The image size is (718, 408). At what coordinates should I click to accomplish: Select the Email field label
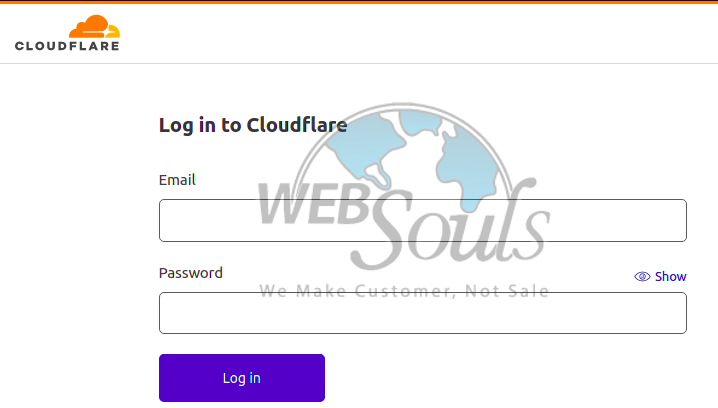coord(177,180)
